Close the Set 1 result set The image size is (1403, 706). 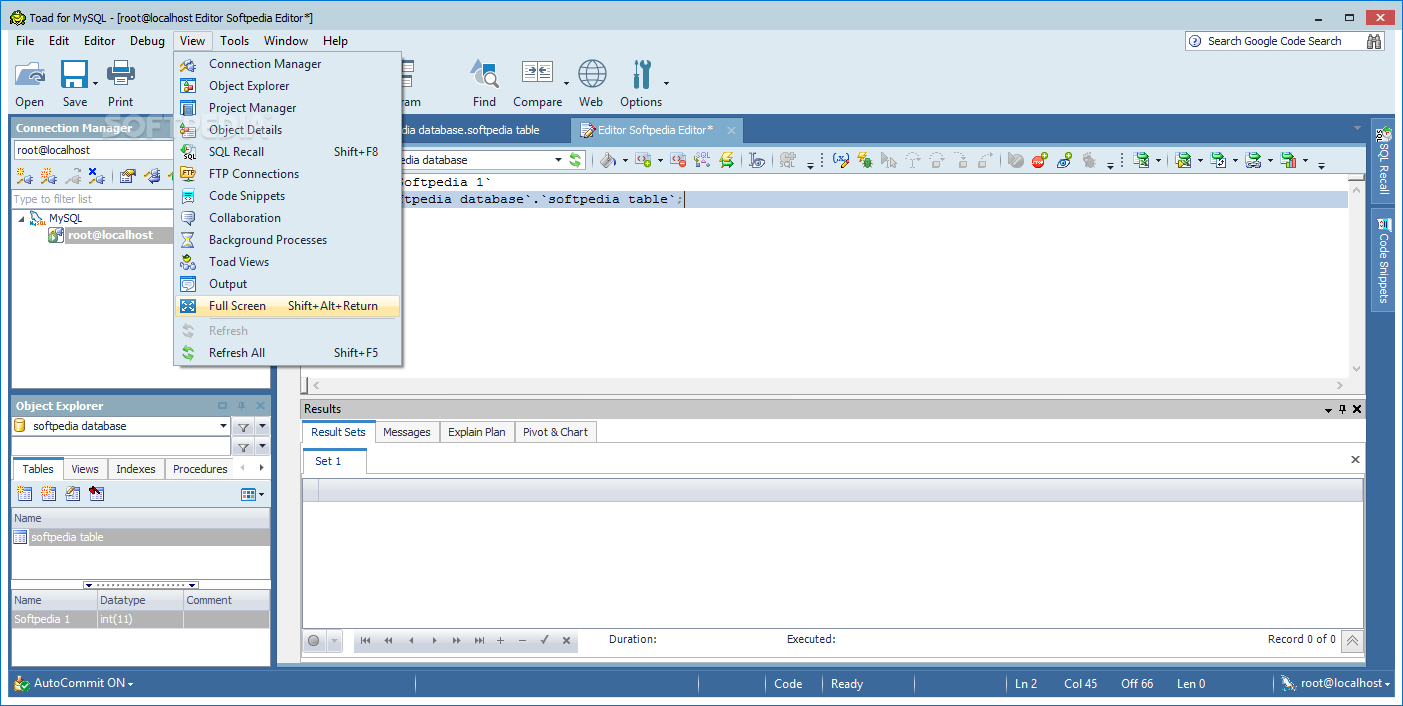tap(1355, 460)
